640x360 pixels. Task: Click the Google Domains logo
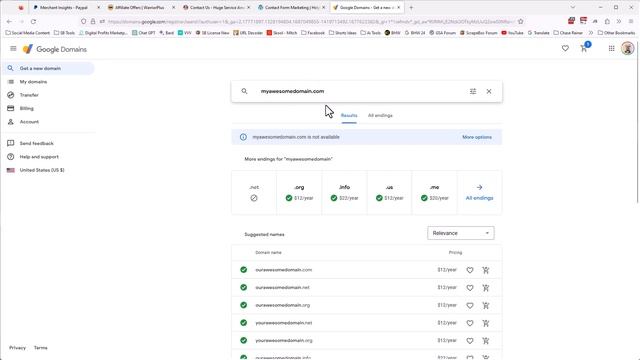(x=55, y=49)
